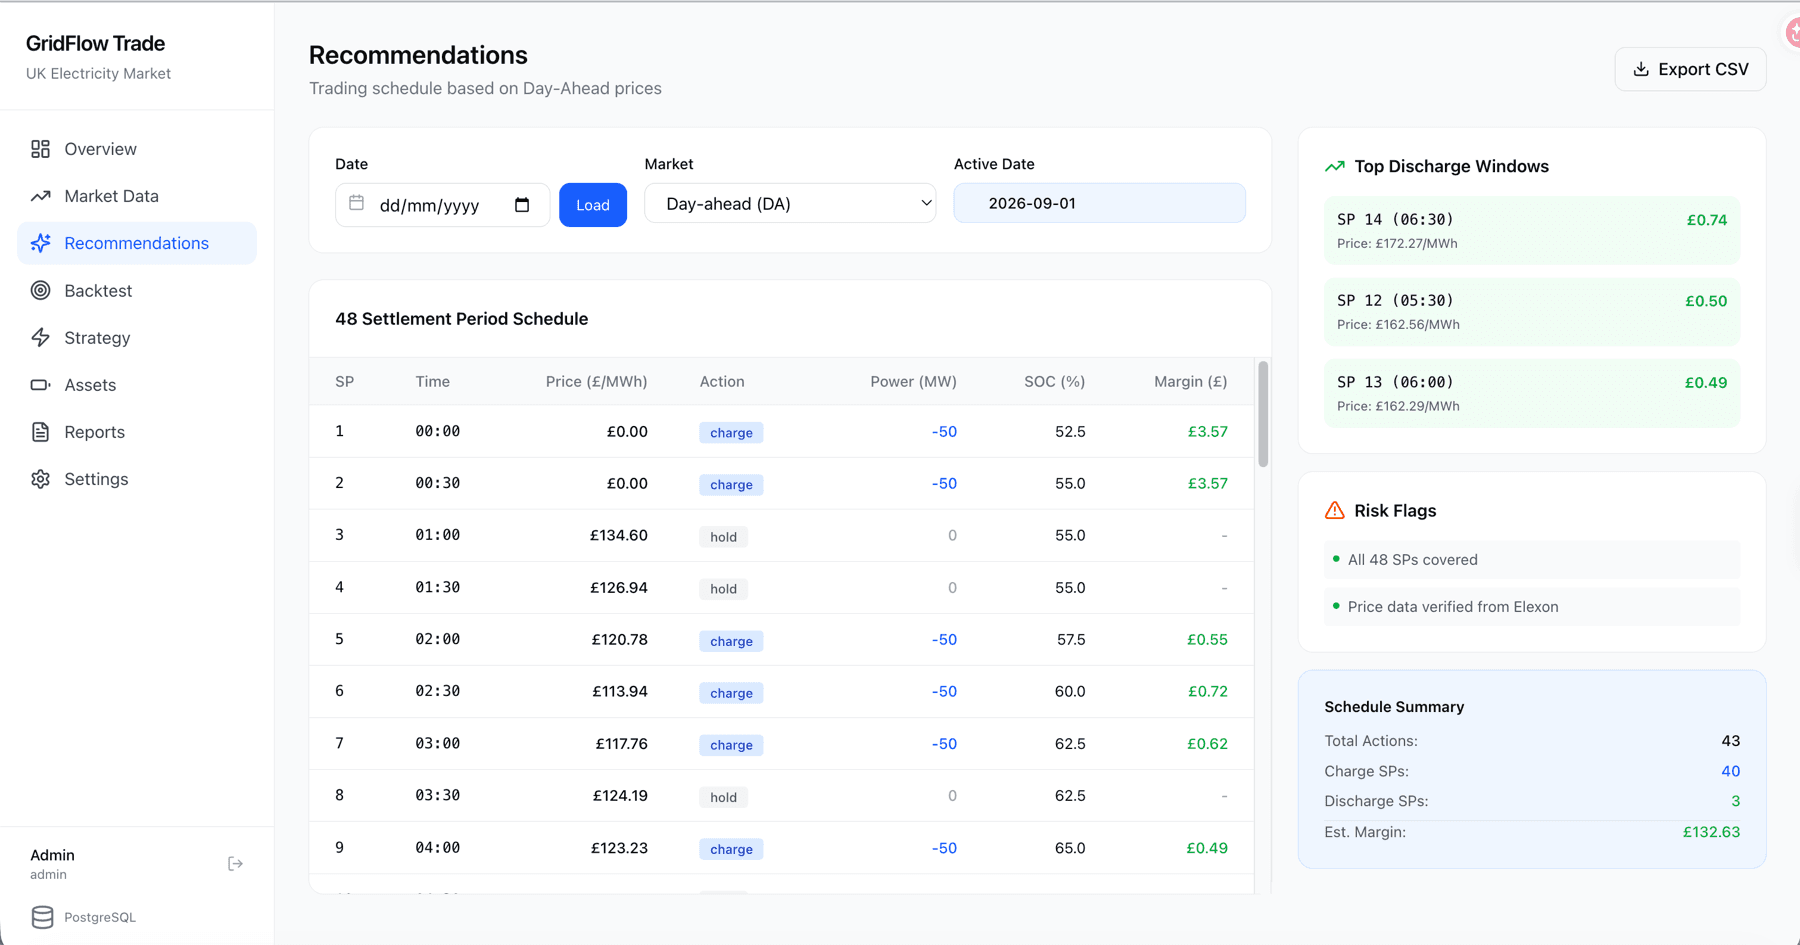
Task: Select the SP 12 (05:30) discharge window
Action: [x=1532, y=312]
